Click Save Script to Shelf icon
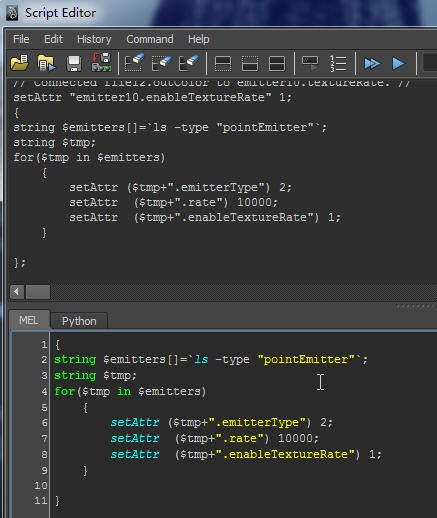Viewport: 437px width, 518px height. point(101,62)
